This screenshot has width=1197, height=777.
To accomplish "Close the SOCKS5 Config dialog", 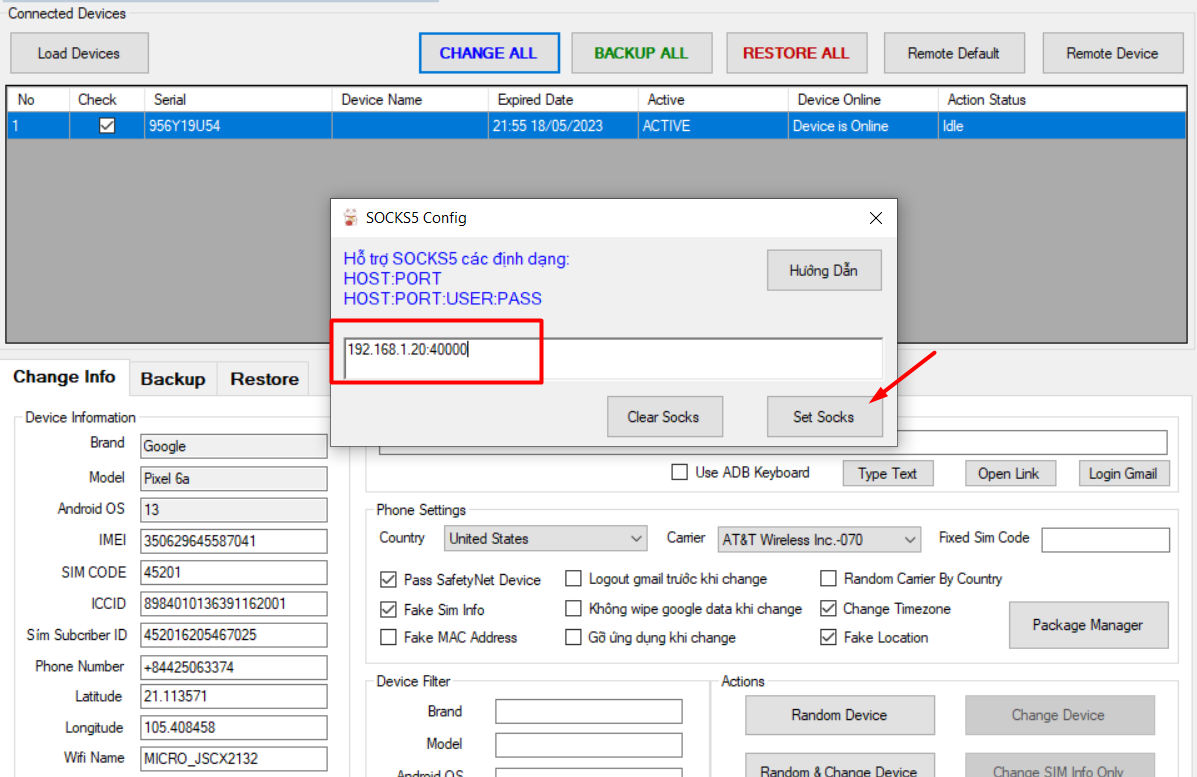I will pos(875,218).
